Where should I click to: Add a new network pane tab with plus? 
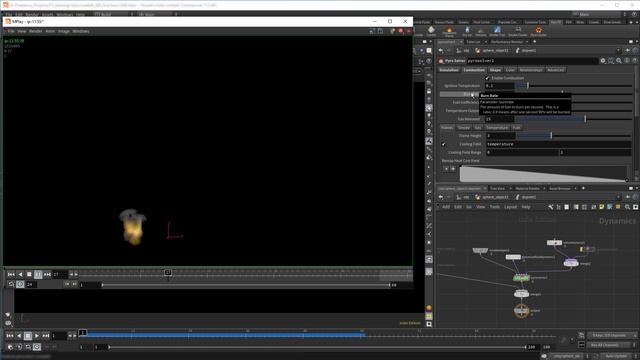coord(583,188)
